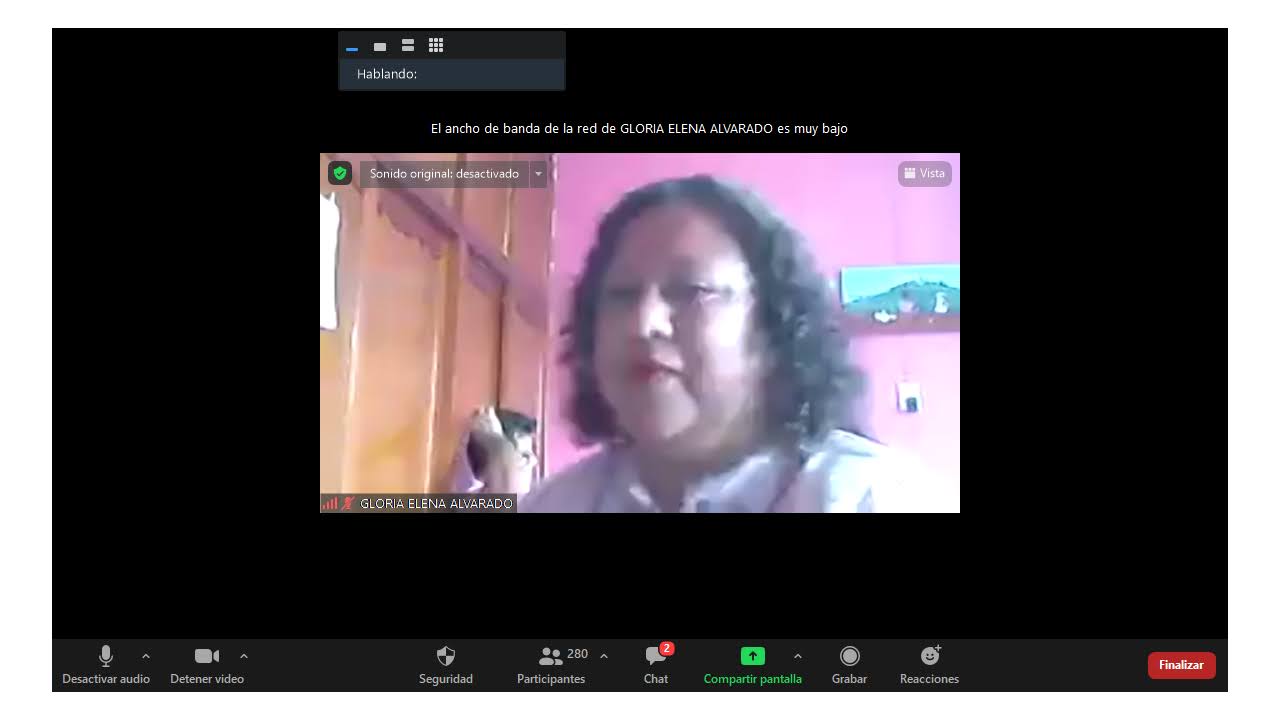The image size is (1280, 720).
Task: Expand audio options arrow beside microphone
Action: point(146,656)
